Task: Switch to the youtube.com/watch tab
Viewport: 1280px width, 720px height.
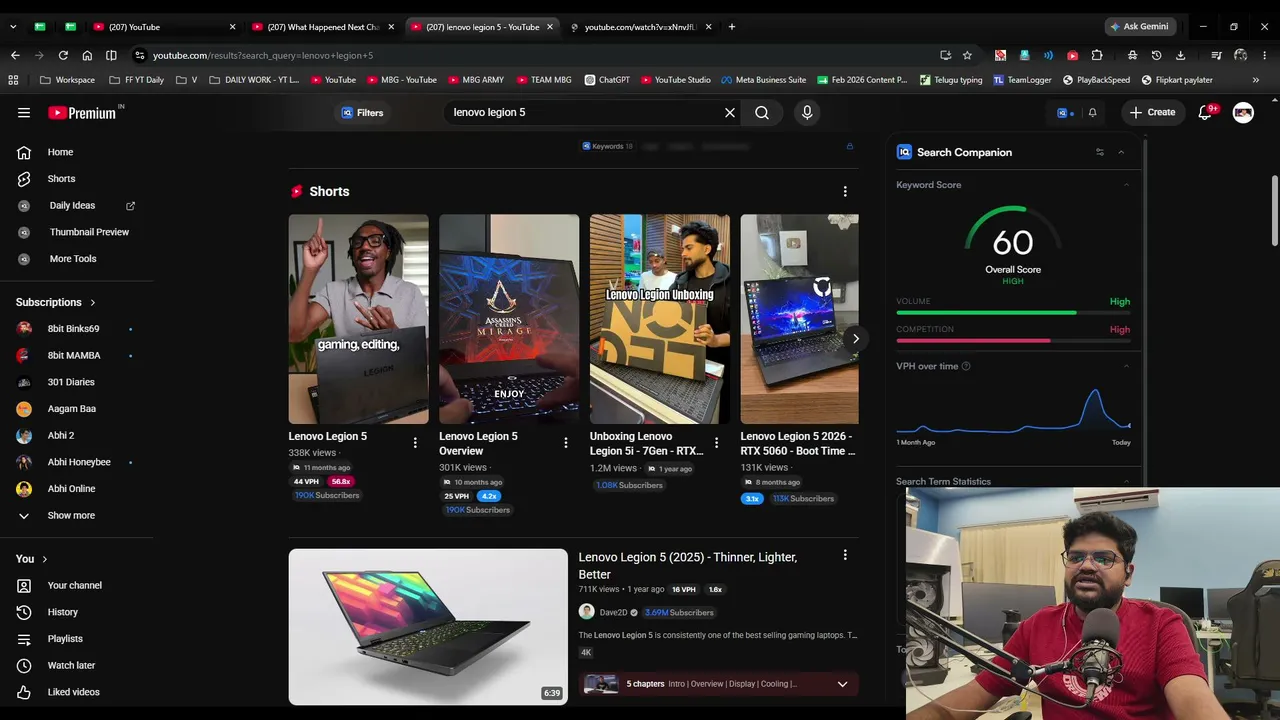Action: point(640,27)
